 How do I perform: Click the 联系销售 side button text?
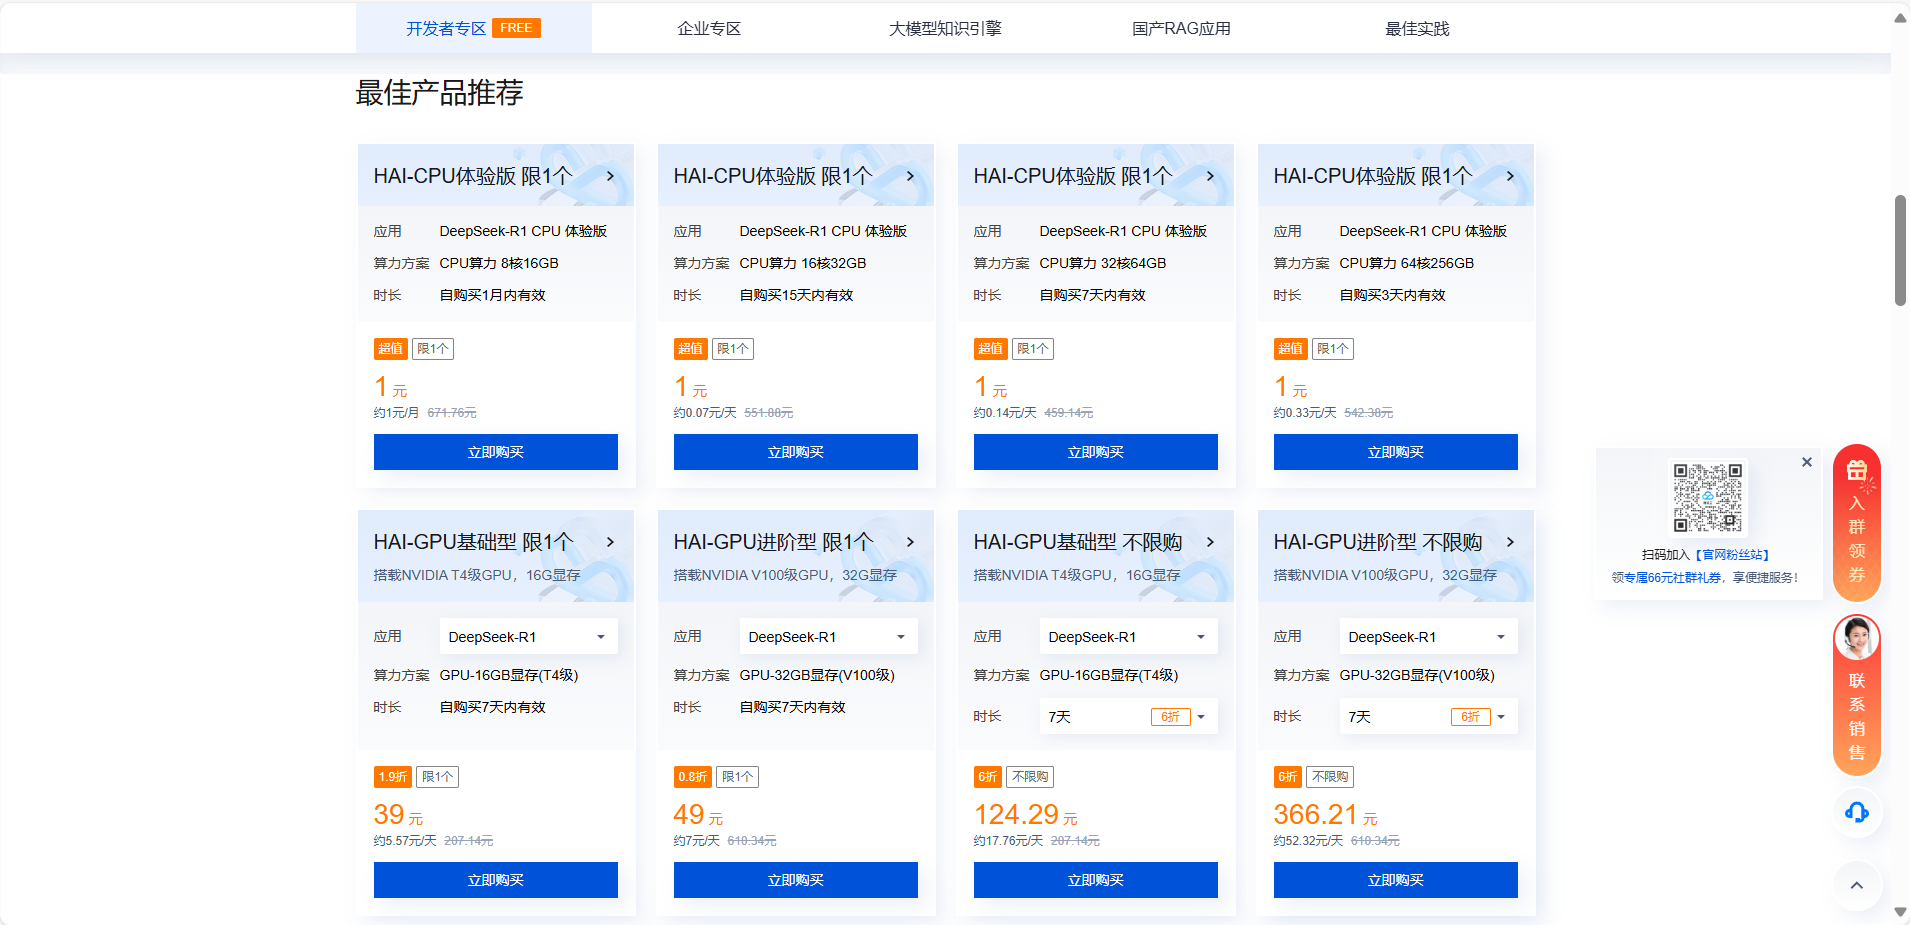click(1857, 717)
